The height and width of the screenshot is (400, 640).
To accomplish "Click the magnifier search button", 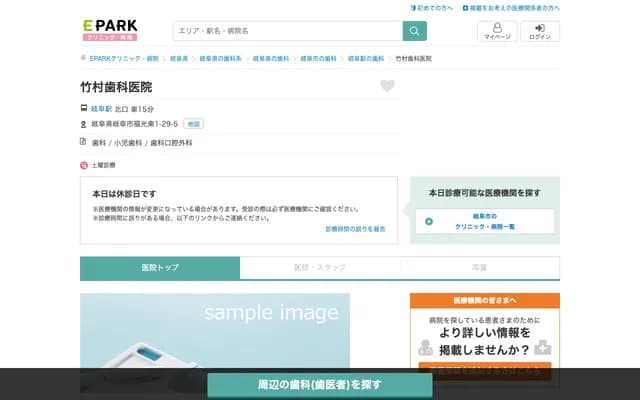I will tap(415, 31).
